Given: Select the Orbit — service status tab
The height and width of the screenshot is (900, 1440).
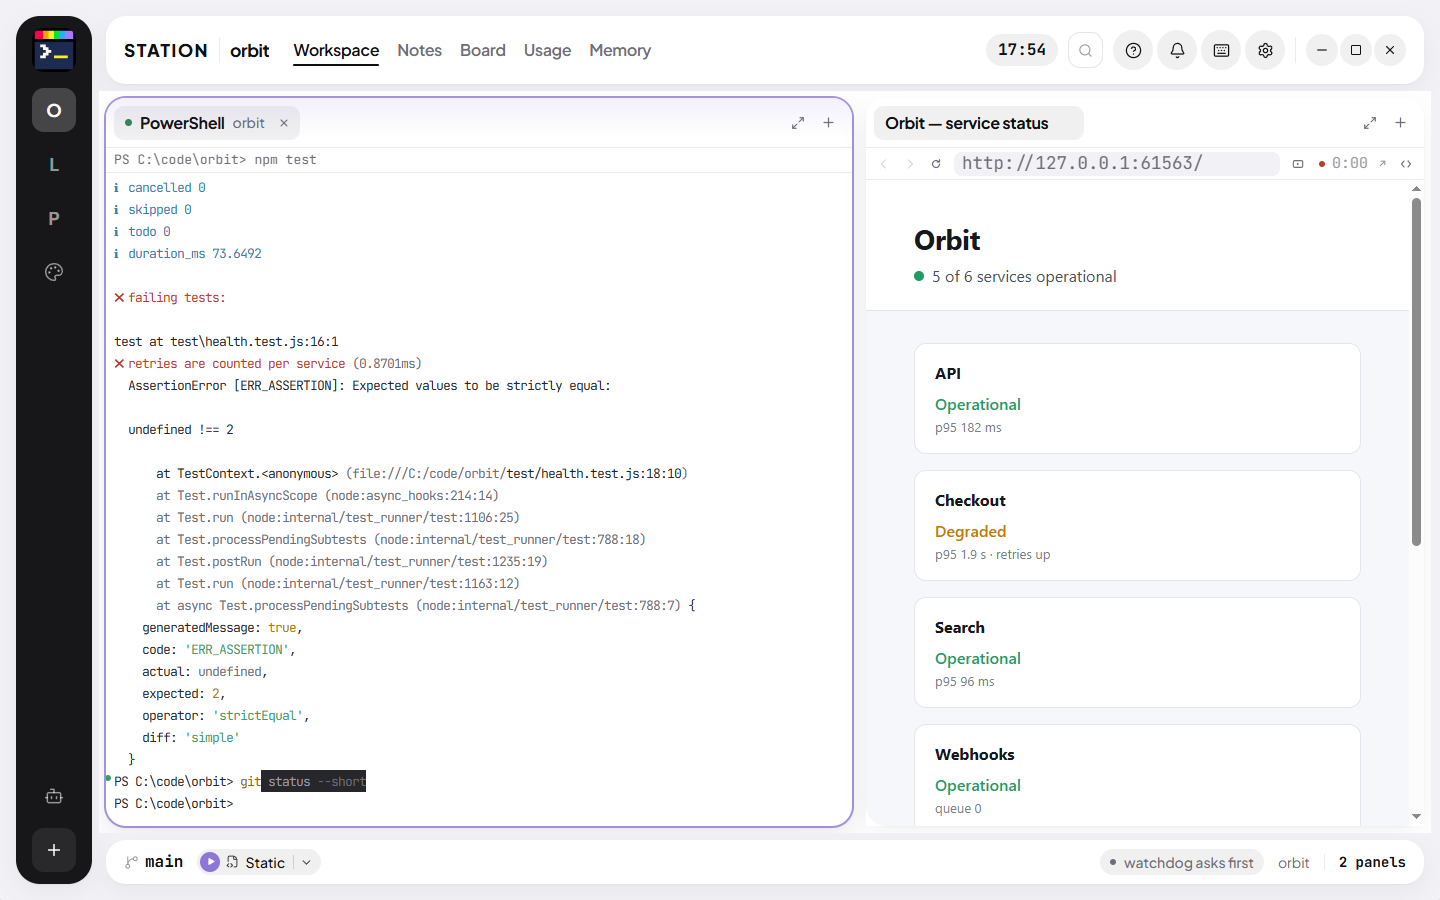Looking at the screenshot, I should coord(979,123).
